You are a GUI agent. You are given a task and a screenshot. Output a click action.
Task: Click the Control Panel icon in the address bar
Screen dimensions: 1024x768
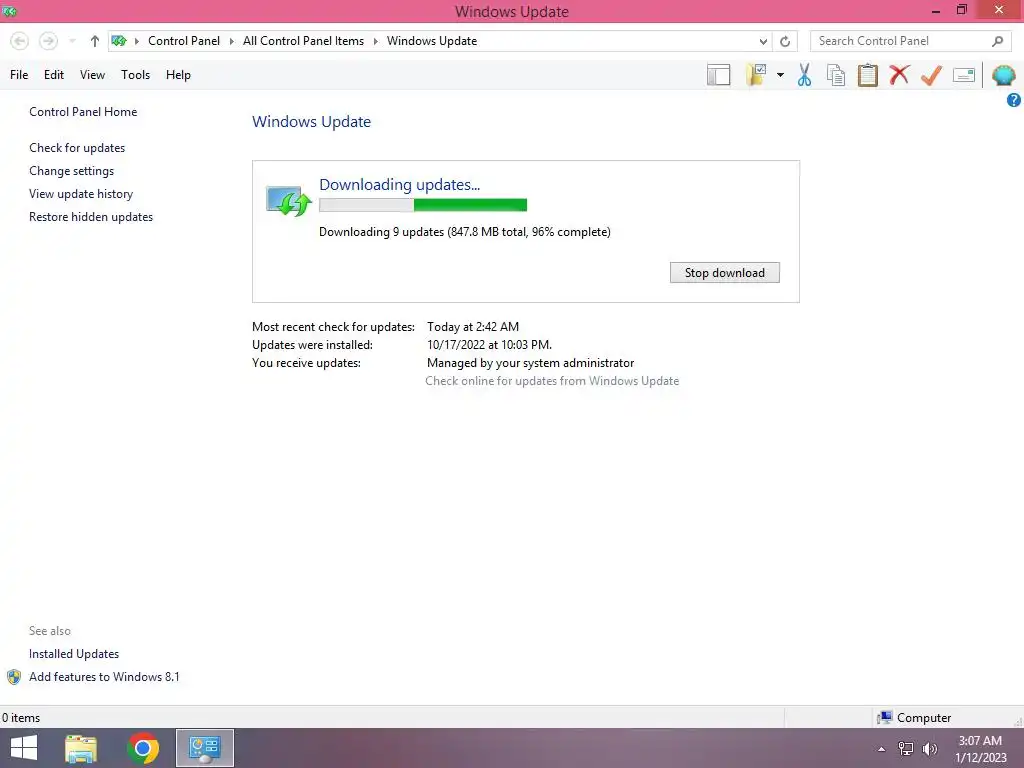(119, 41)
